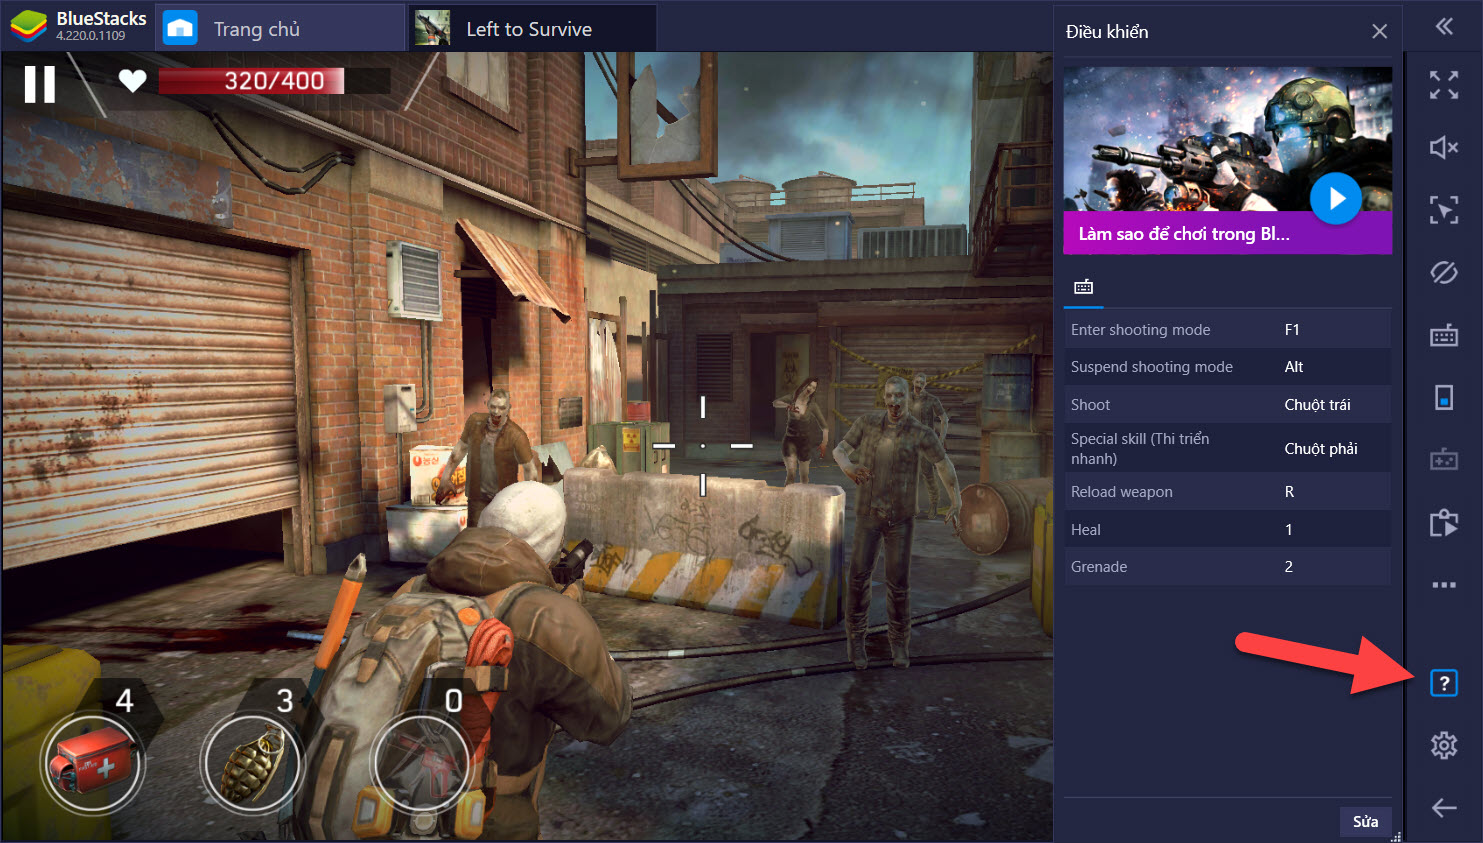Click the Heal control label

tap(1085, 530)
